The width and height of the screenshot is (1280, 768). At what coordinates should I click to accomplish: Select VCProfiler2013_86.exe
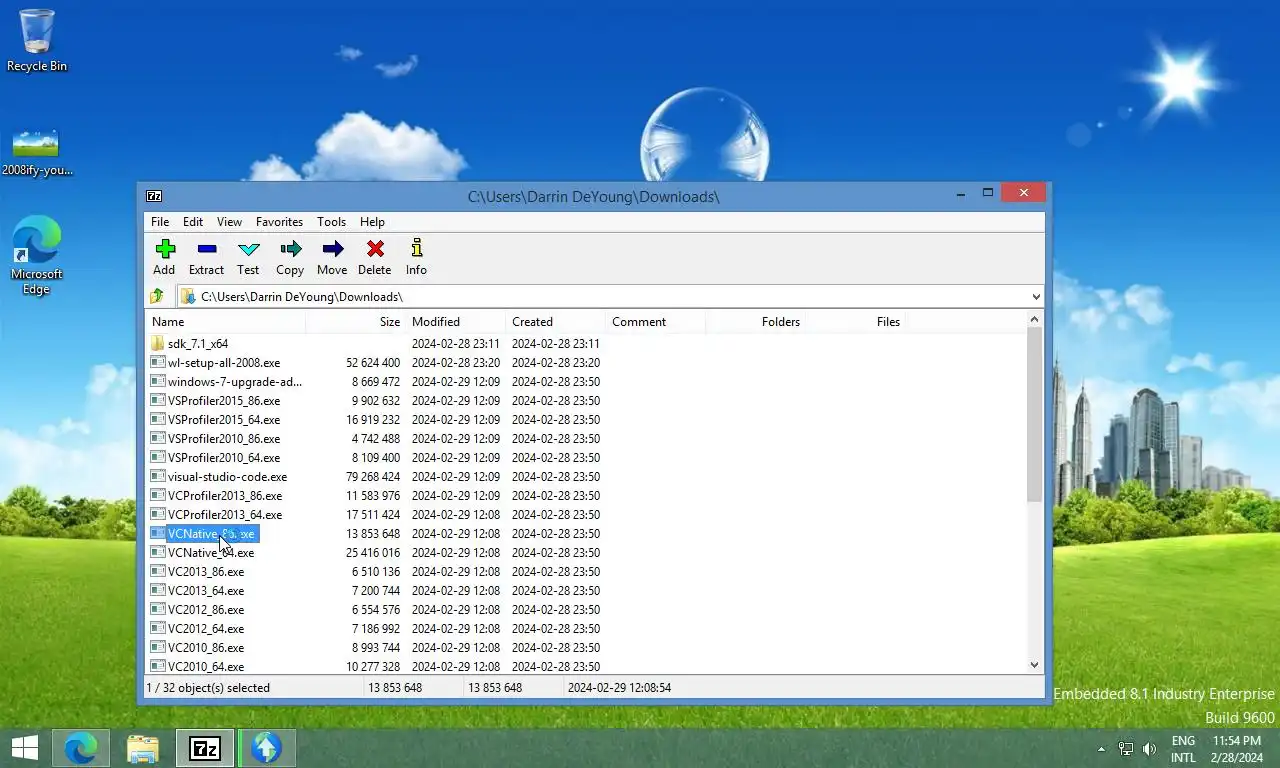click(x=225, y=495)
